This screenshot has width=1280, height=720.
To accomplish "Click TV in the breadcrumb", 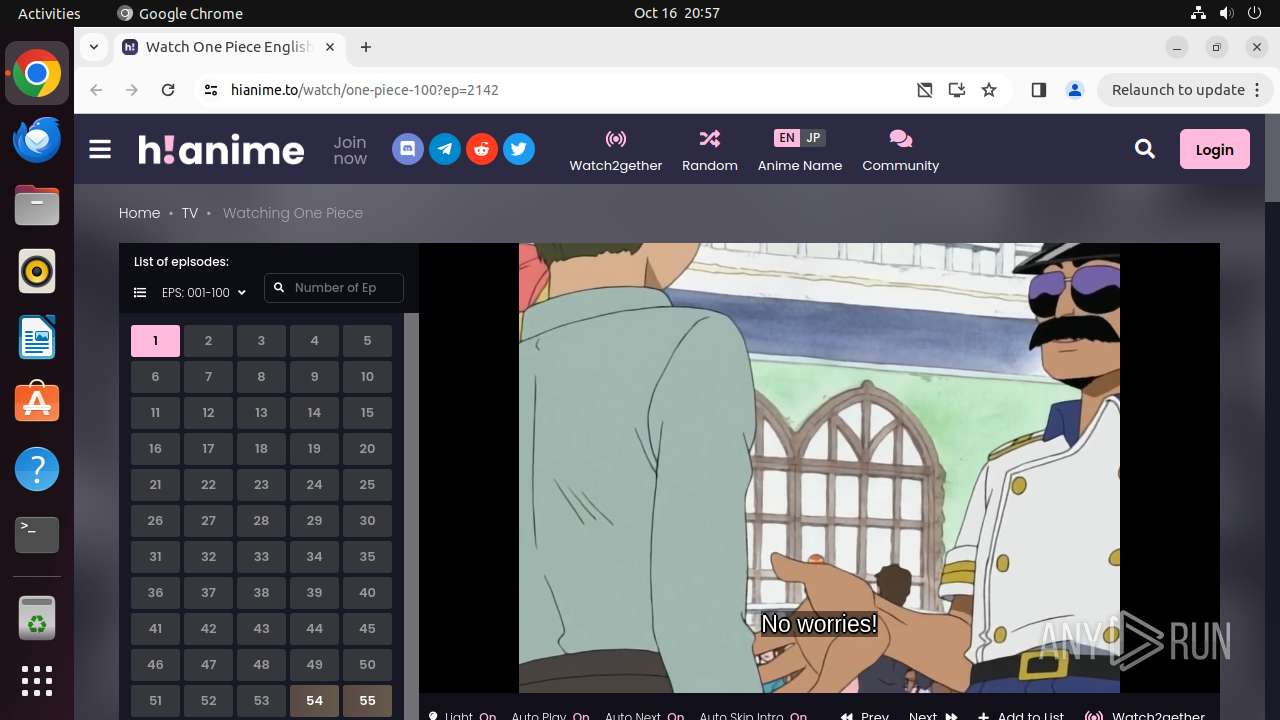I will [x=190, y=213].
